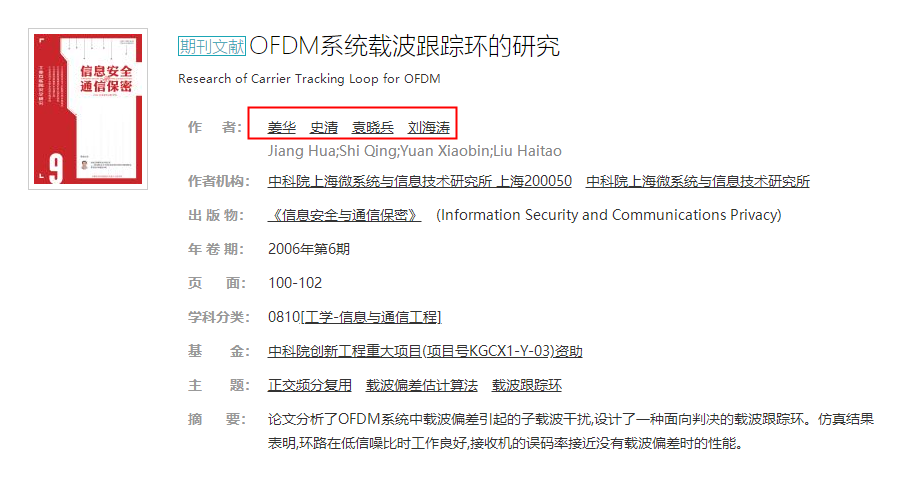Click the English names Jiang Hua;Shi Qing line

415,151
